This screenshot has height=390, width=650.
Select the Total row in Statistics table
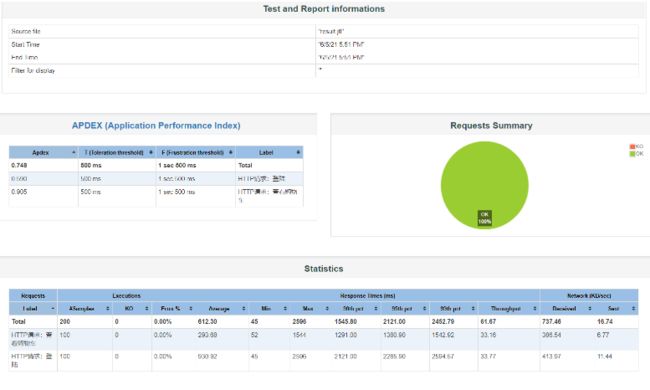click(324, 322)
